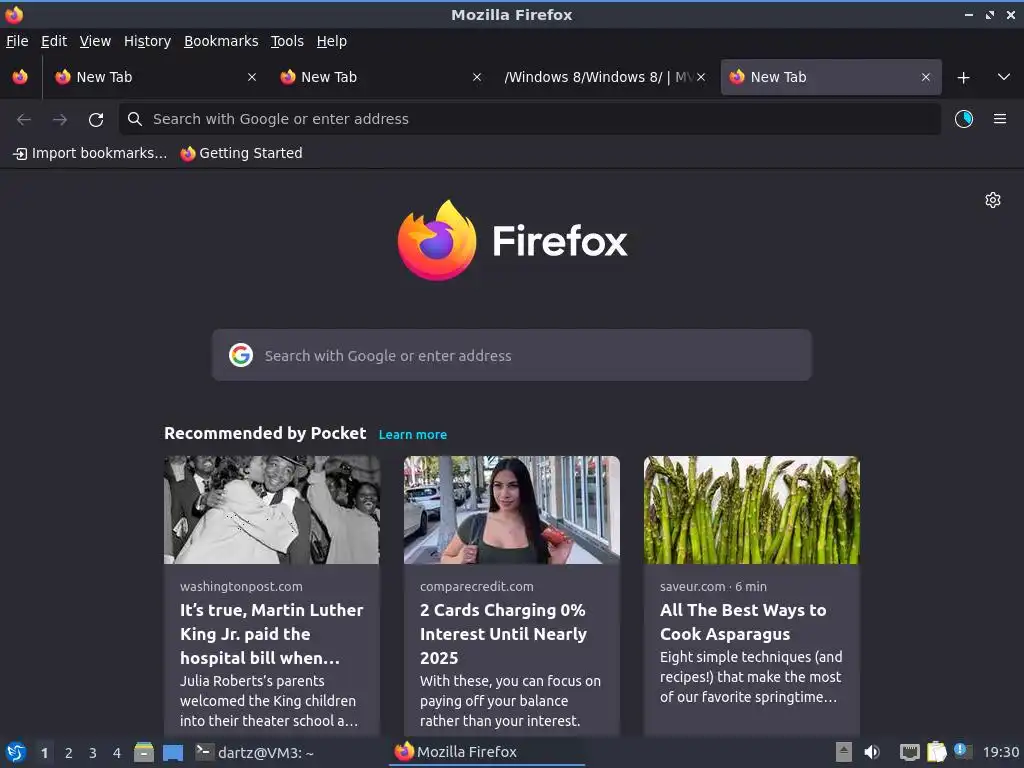The height and width of the screenshot is (768, 1024).
Task: Go forward with the forward arrow
Action: coord(60,120)
